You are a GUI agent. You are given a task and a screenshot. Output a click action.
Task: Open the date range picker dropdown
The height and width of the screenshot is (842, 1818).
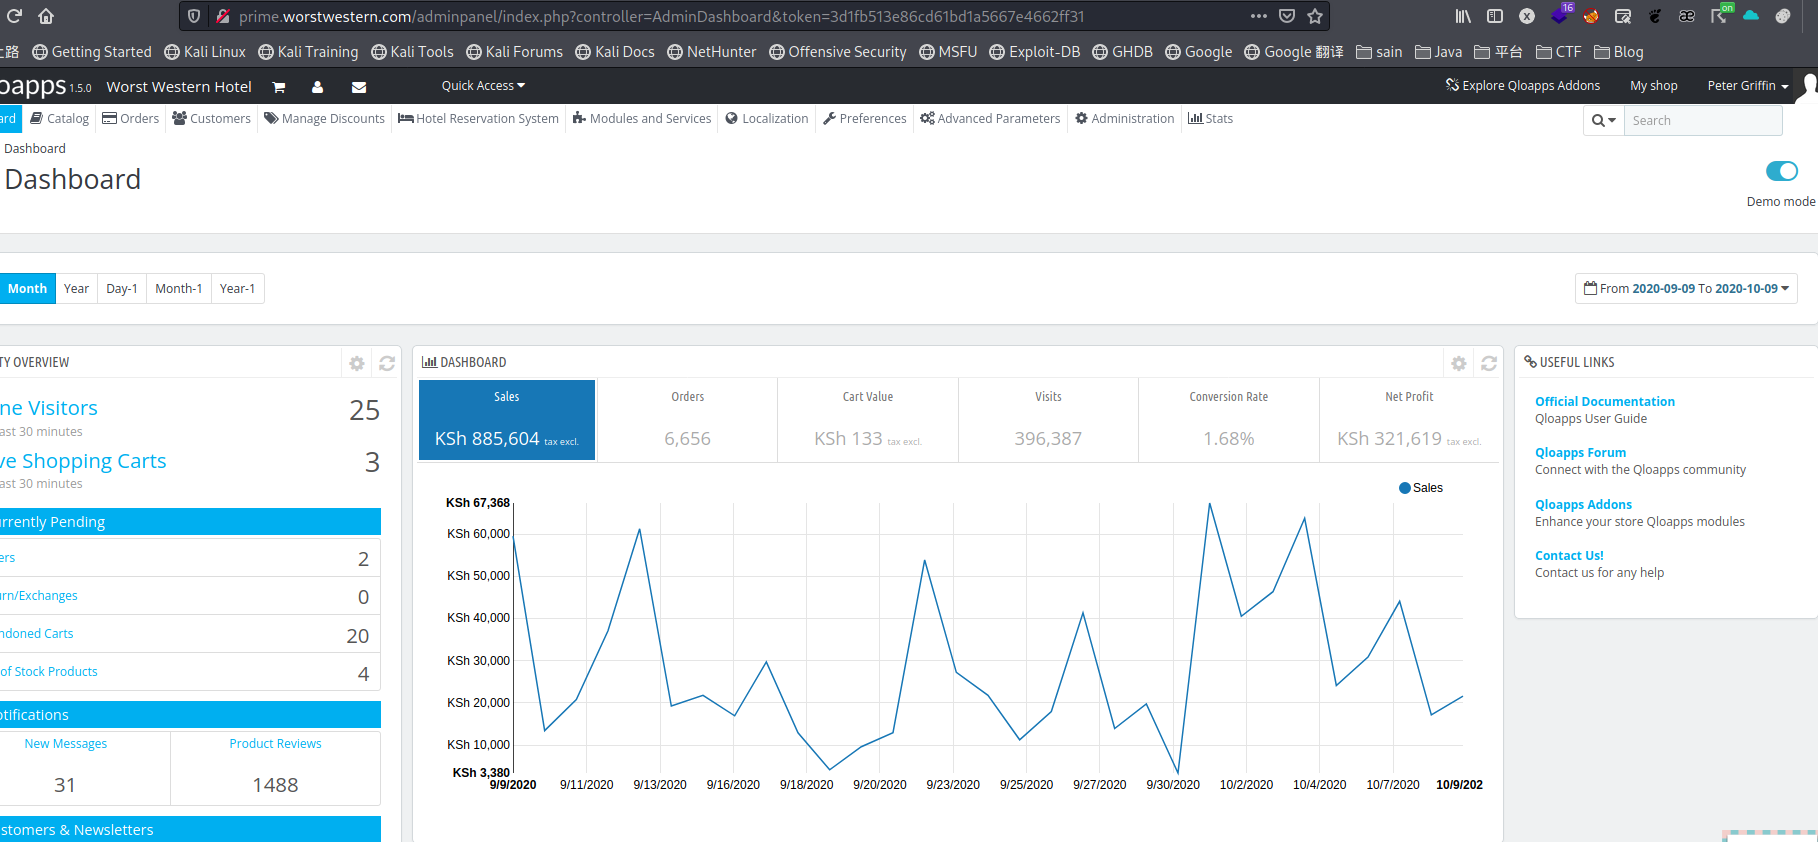[1686, 288]
